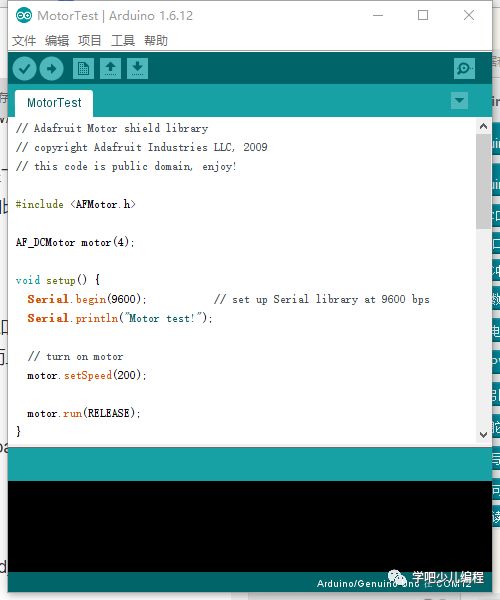
Task: Click the Arduino/Genuino board status text
Action: pyautogui.click(x=394, y=584)
